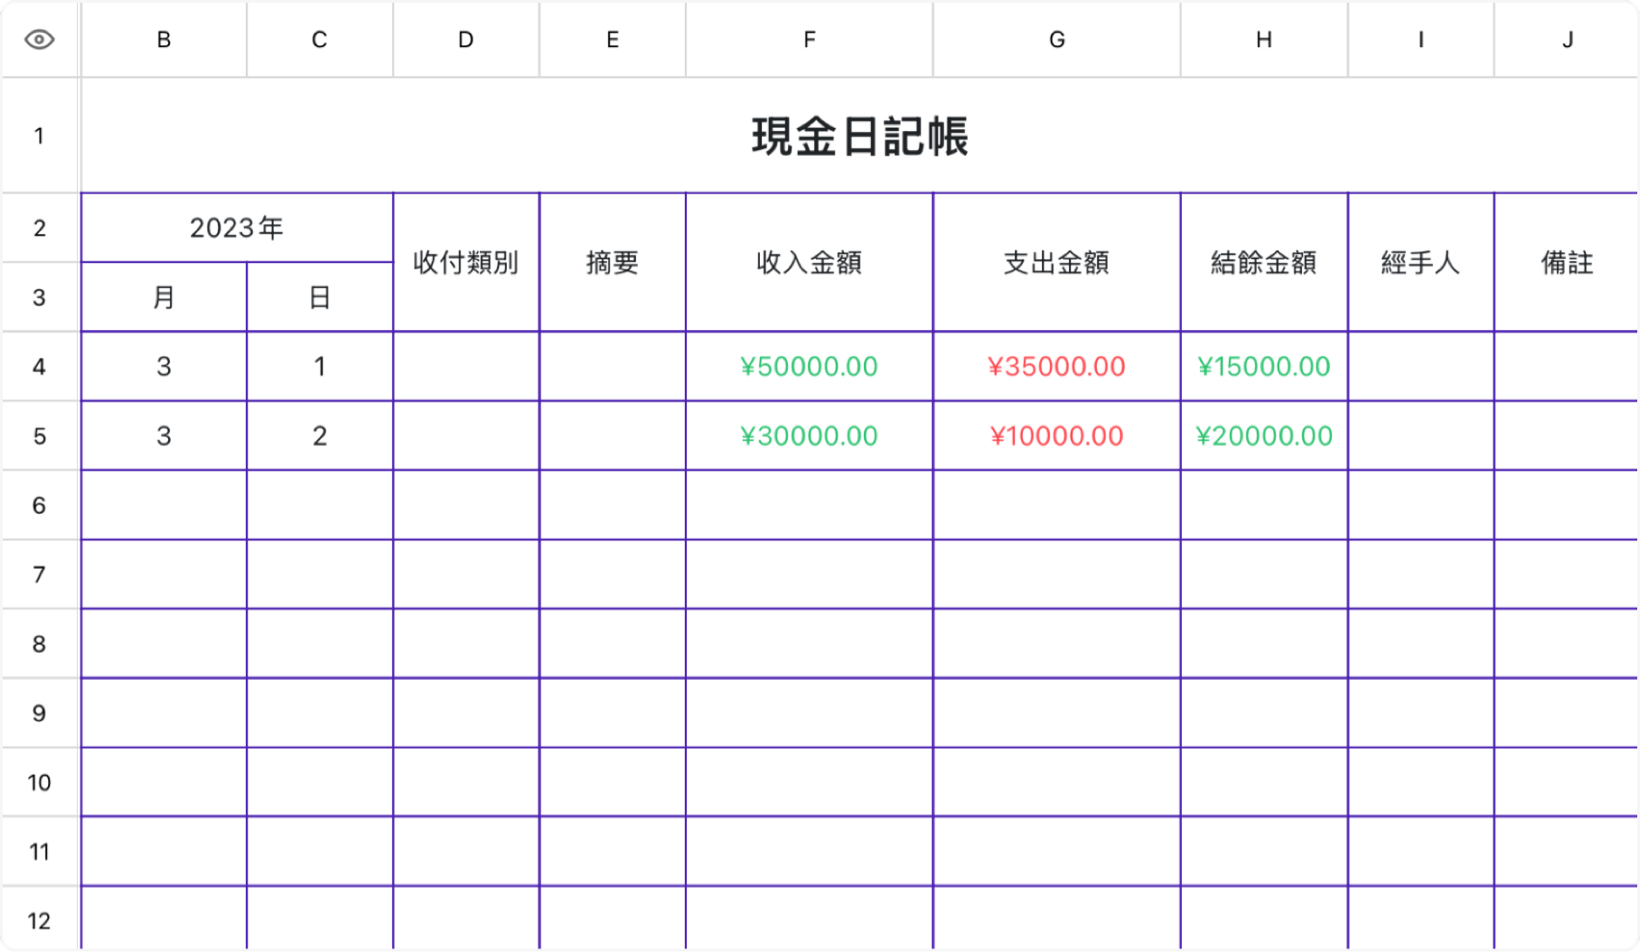Select column D header

click(x=466, y=40)
